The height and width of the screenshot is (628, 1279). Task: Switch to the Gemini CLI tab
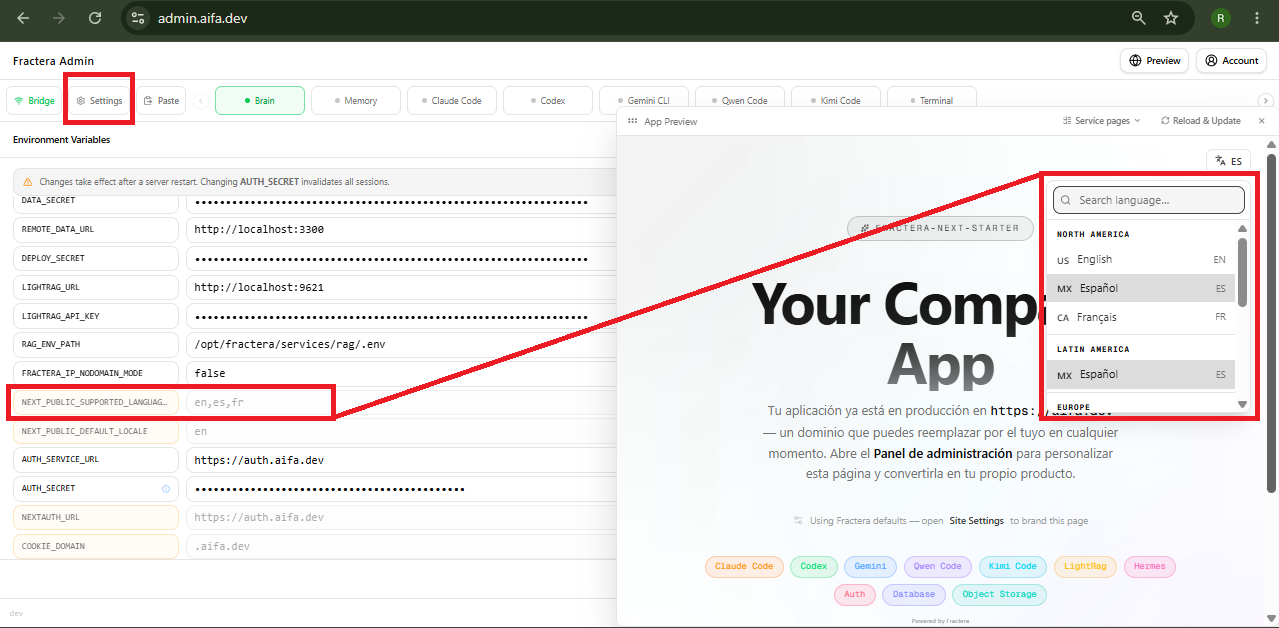pos(644,98)
